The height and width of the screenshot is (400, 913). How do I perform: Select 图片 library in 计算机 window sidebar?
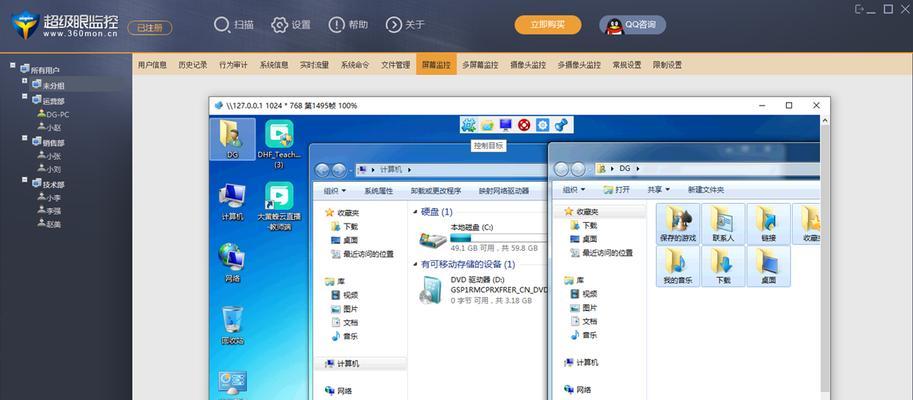click(x=345, y=309)
